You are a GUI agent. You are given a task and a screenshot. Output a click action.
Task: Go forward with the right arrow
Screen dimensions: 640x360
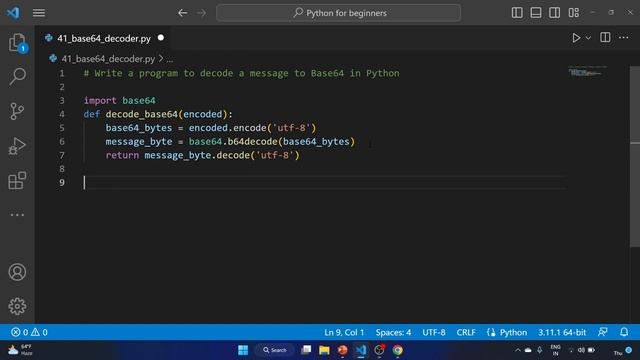point(202,13)
